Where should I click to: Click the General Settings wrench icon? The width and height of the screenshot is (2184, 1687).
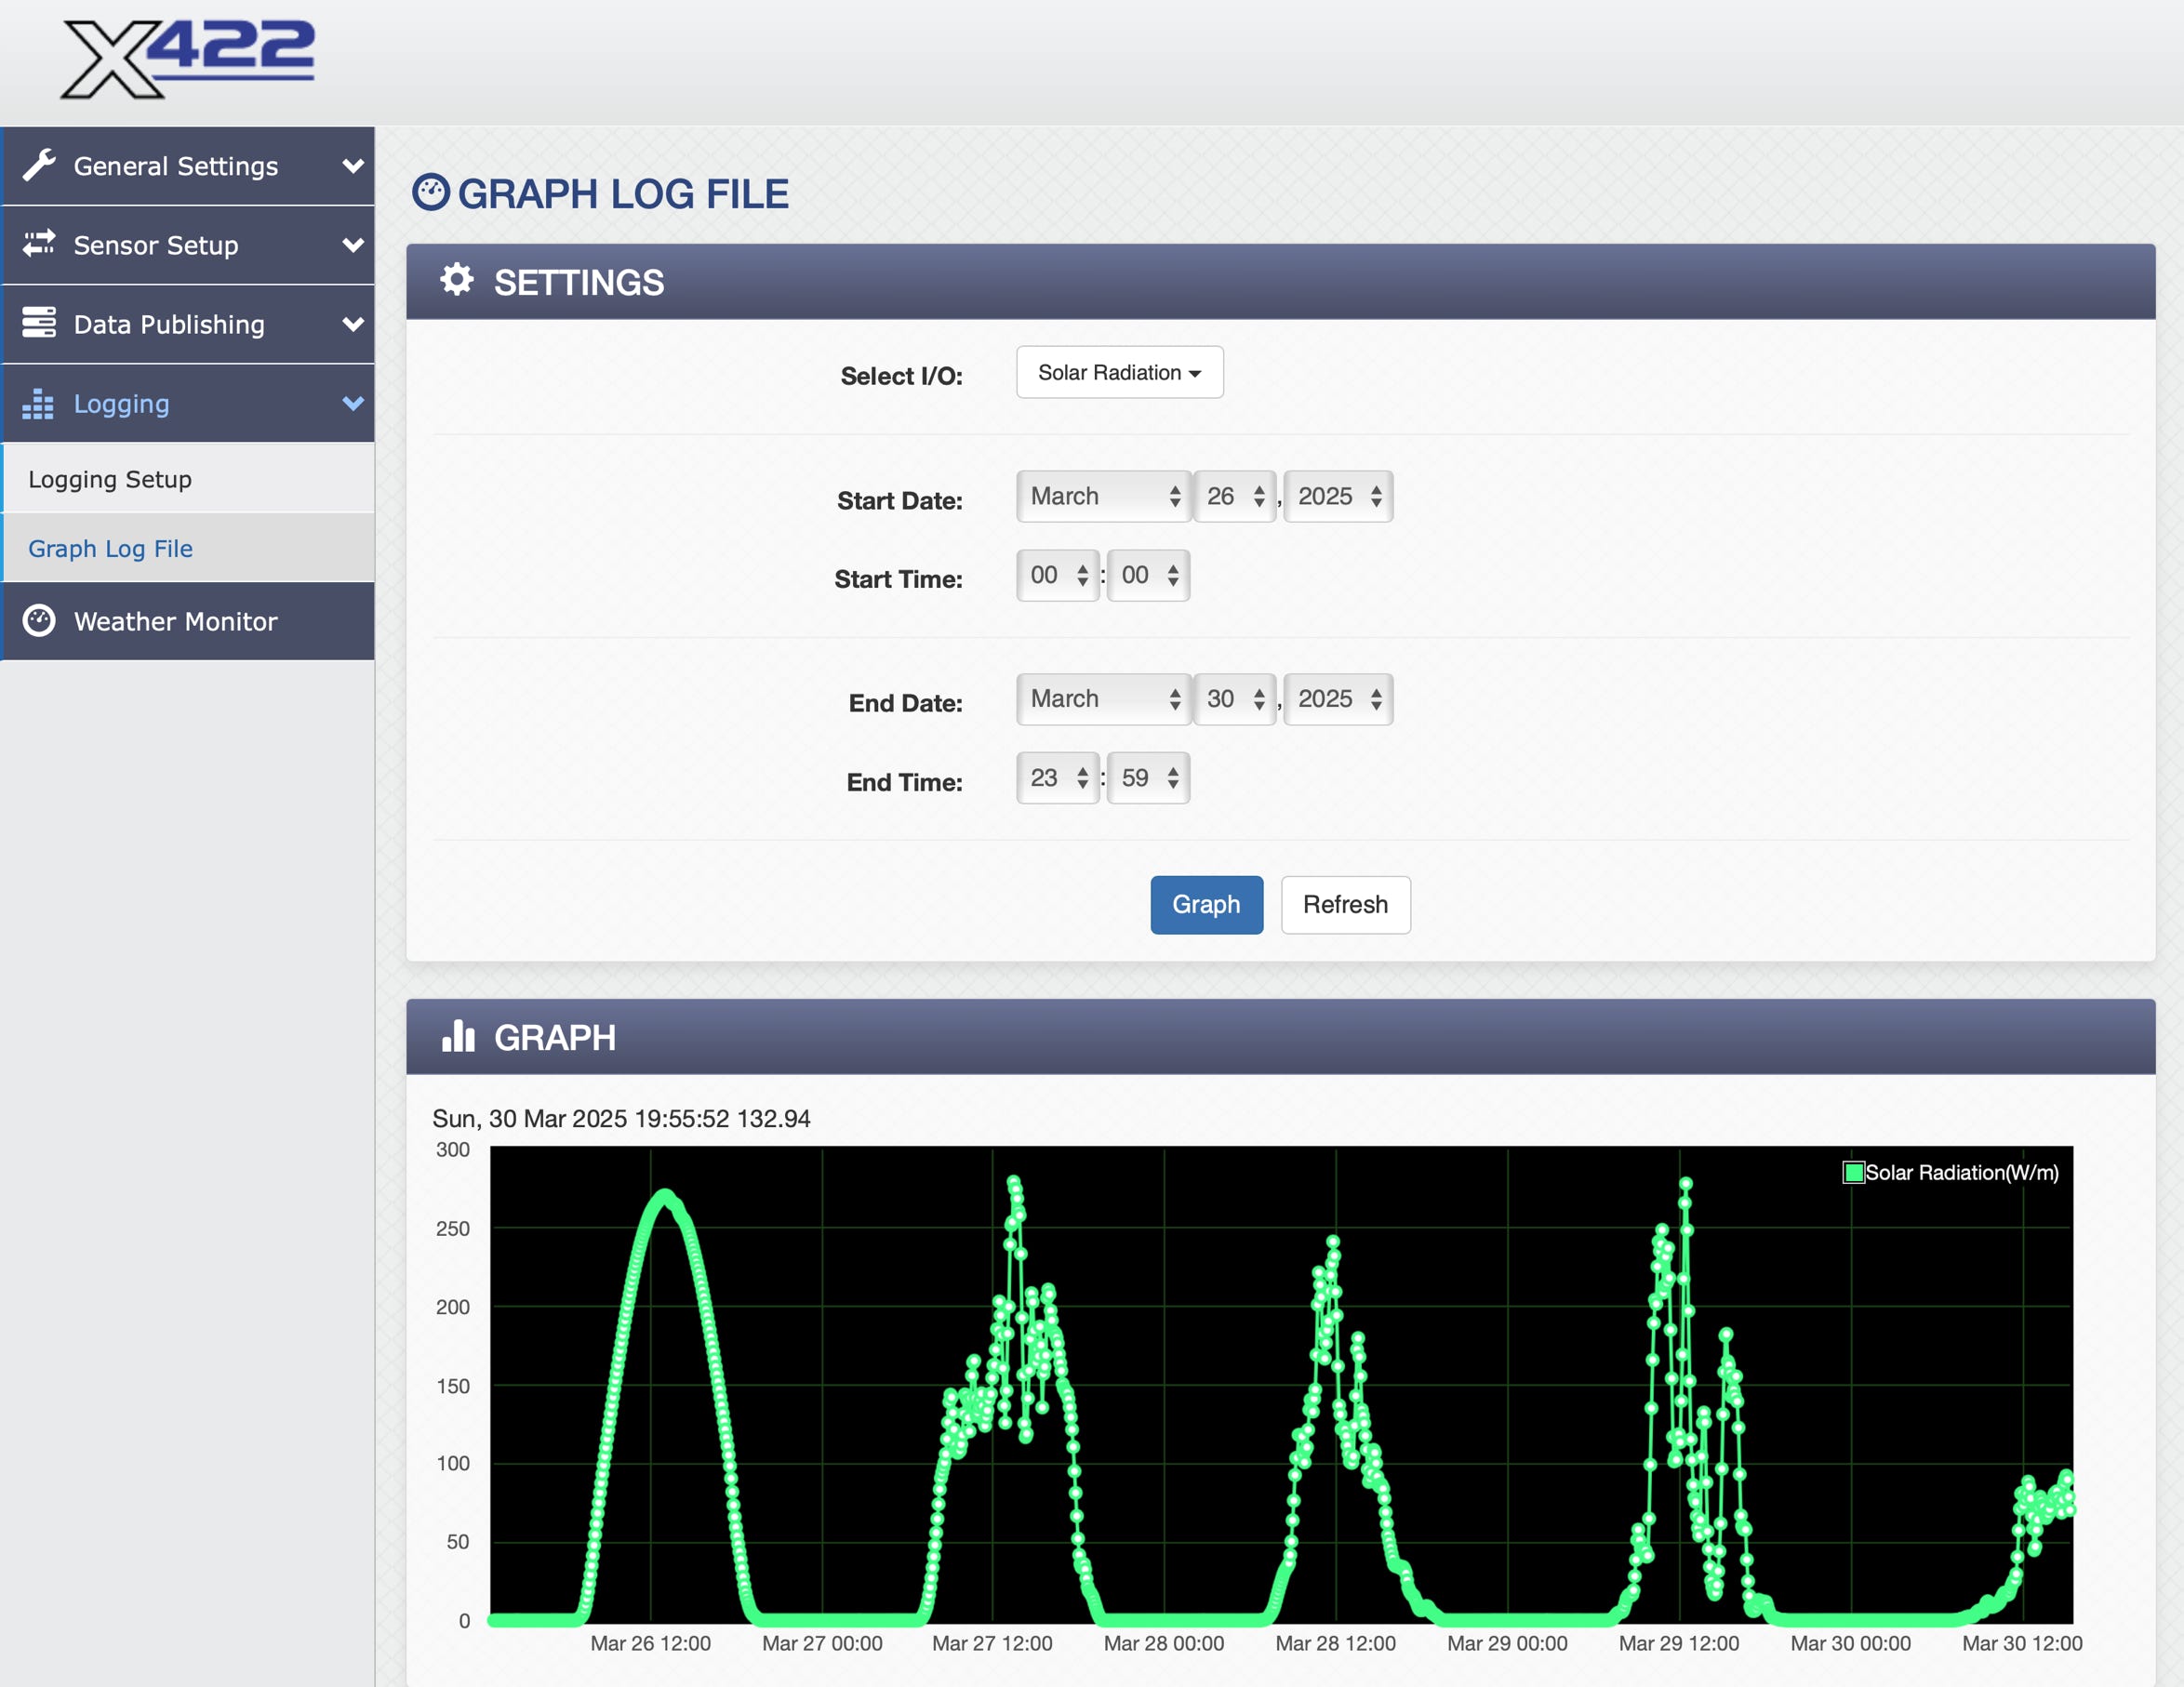click(x=39, y=166)
